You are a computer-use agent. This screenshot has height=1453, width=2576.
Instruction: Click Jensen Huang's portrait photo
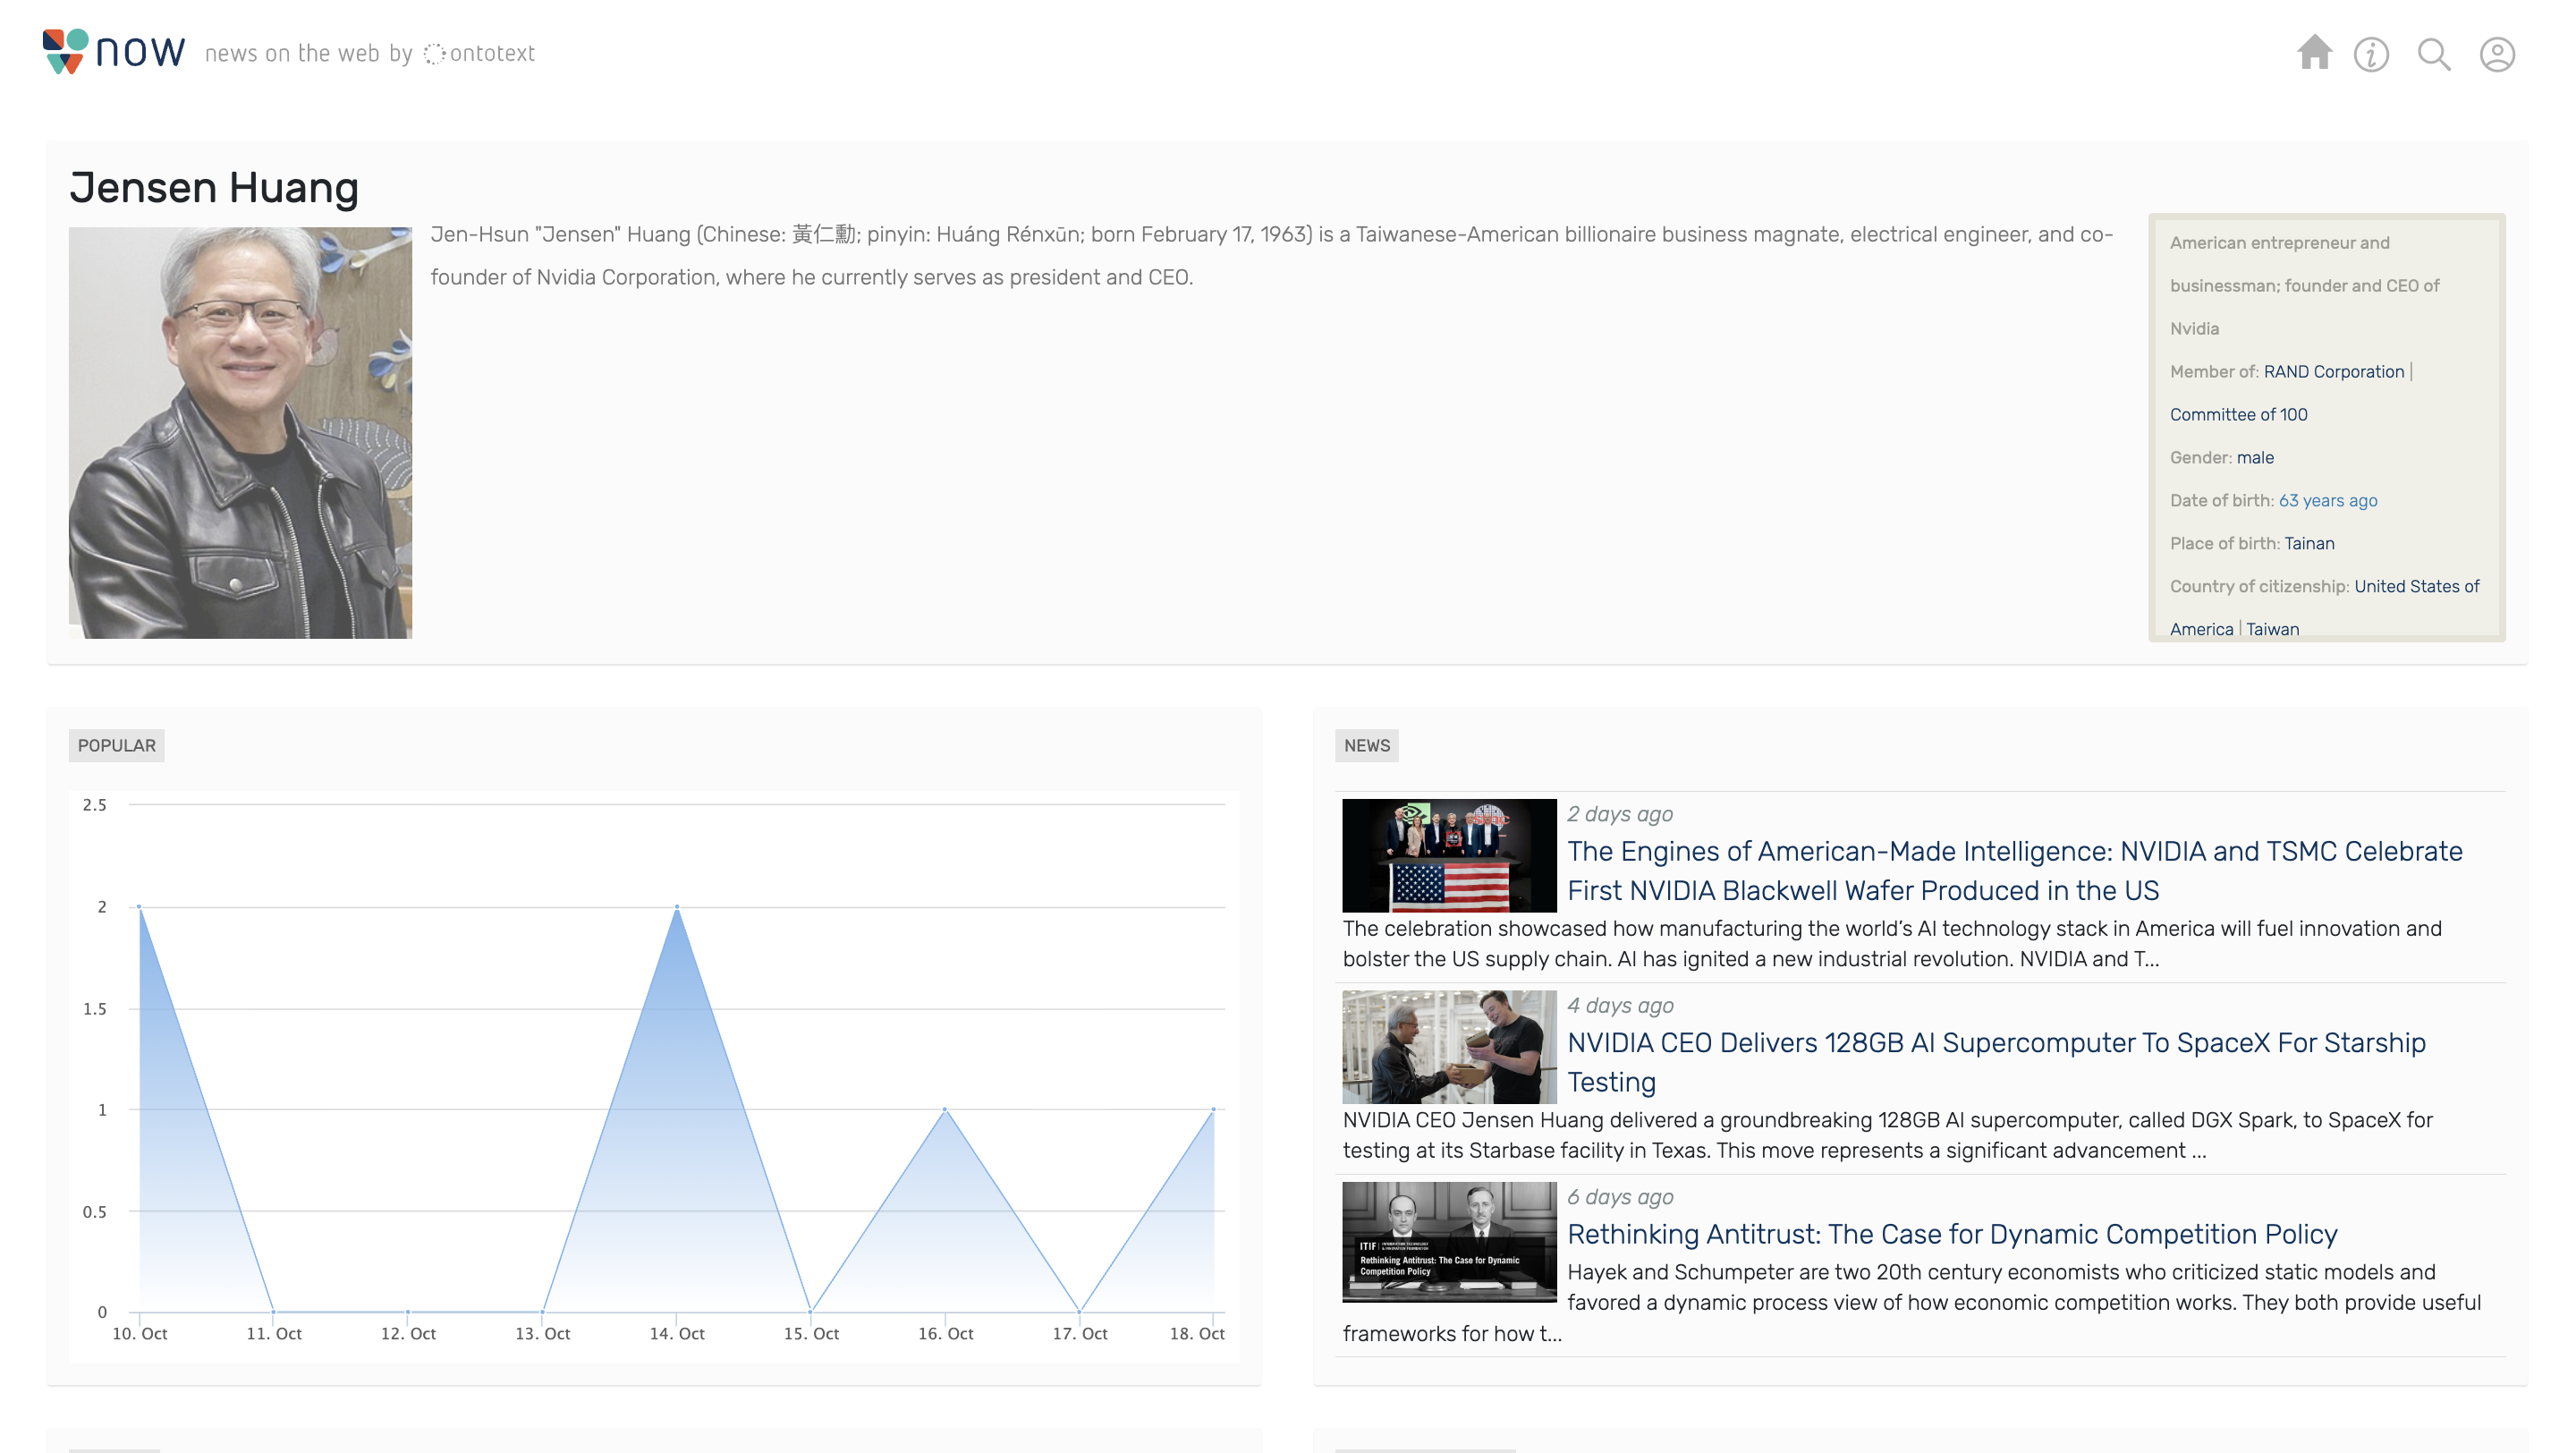(240, 432)
